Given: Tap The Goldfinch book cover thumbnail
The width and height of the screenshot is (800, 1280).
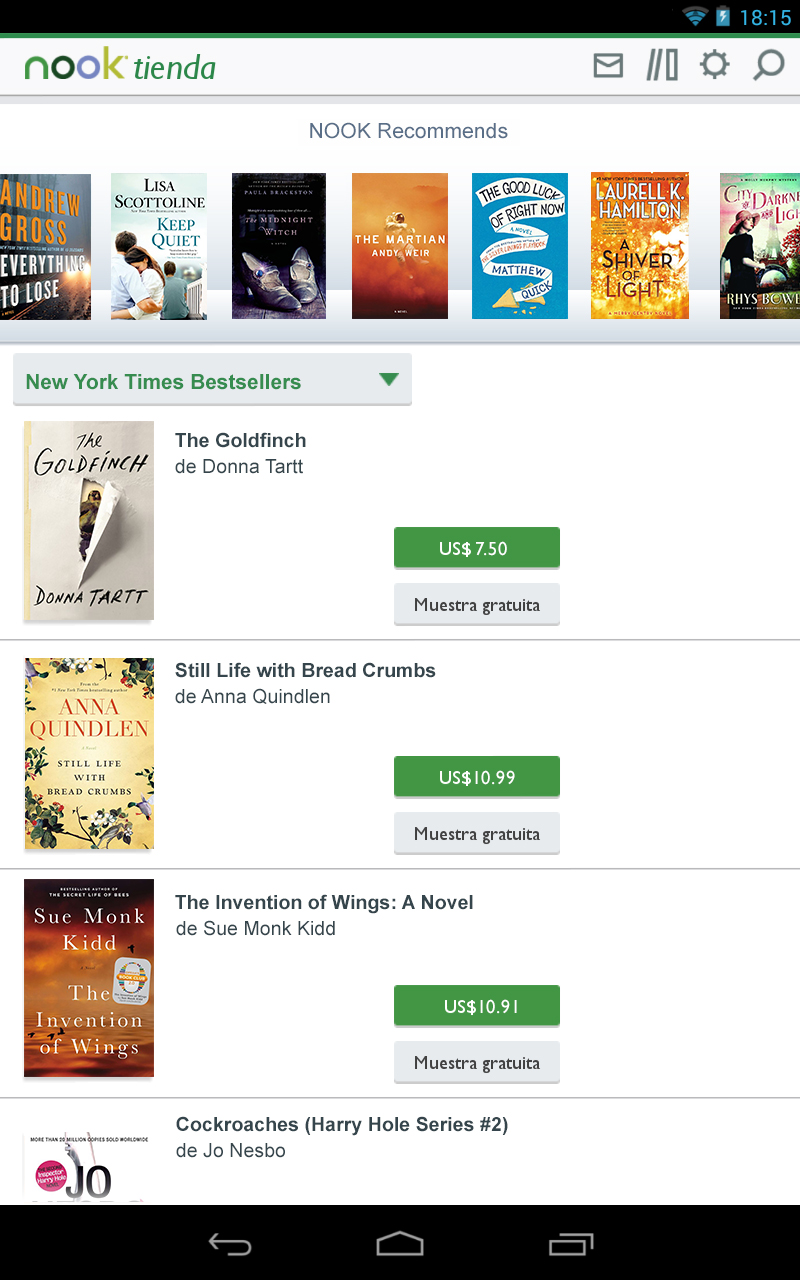Looking at the screenshot, I should (89, 521).
